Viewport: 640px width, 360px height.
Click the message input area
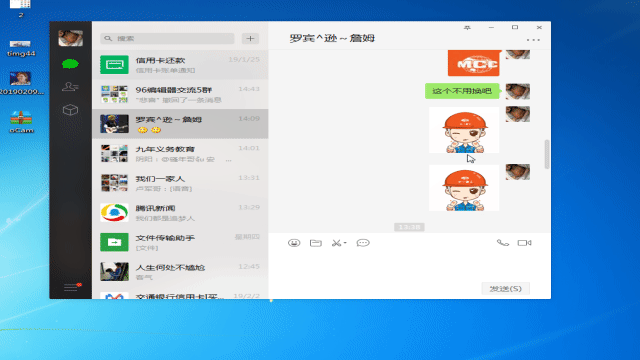pos(409,265)
